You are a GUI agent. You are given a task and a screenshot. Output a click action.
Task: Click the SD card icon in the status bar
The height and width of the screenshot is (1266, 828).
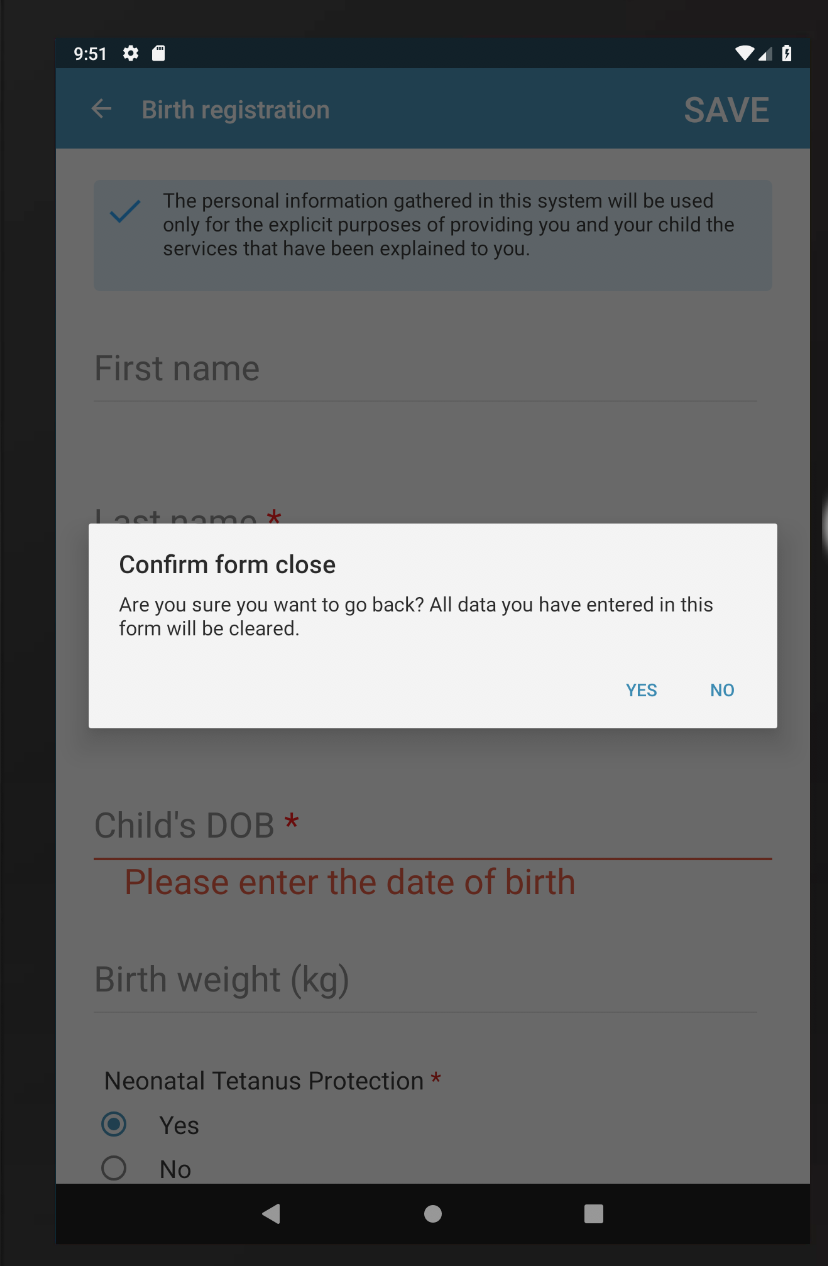click(159, 53)
